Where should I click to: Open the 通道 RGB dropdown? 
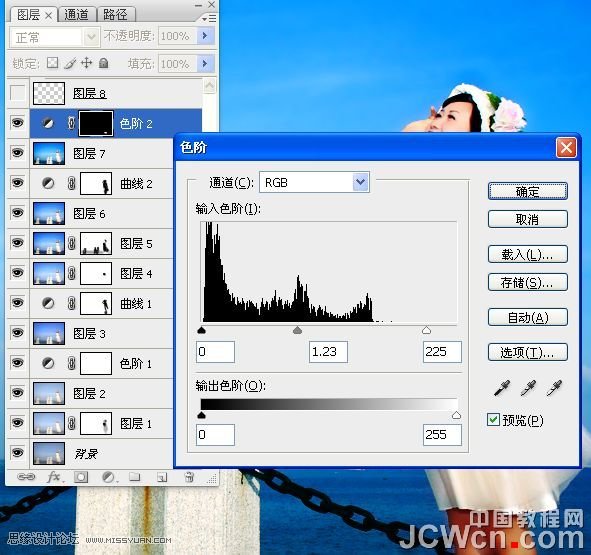coord(361,182)
